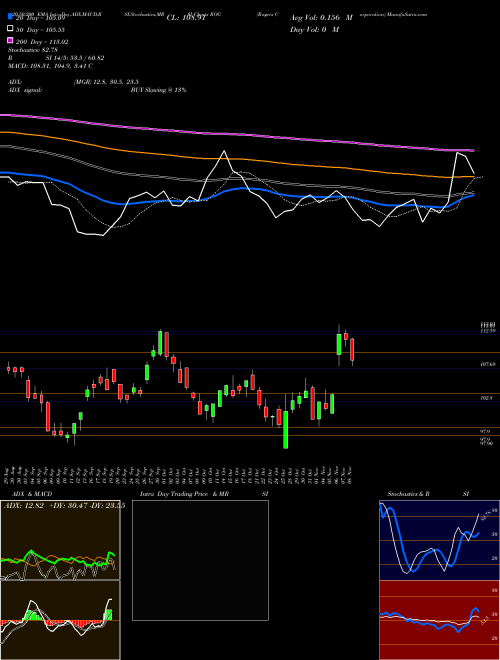Open the red-background RSI chart panel

(x=439, y=620)
